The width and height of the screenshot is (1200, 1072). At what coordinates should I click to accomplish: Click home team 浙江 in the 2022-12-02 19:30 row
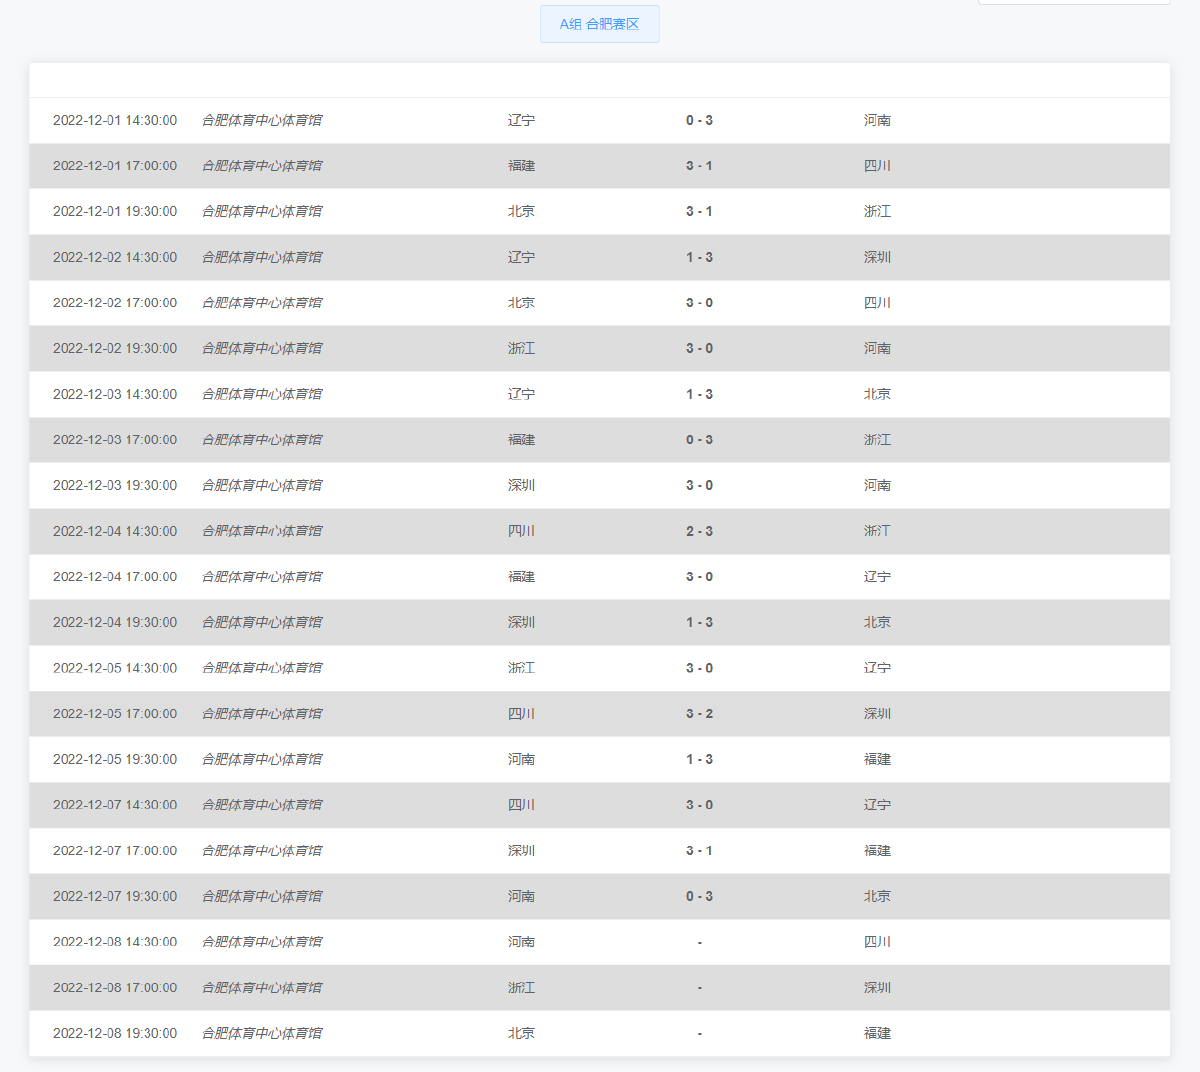(521, 348)
